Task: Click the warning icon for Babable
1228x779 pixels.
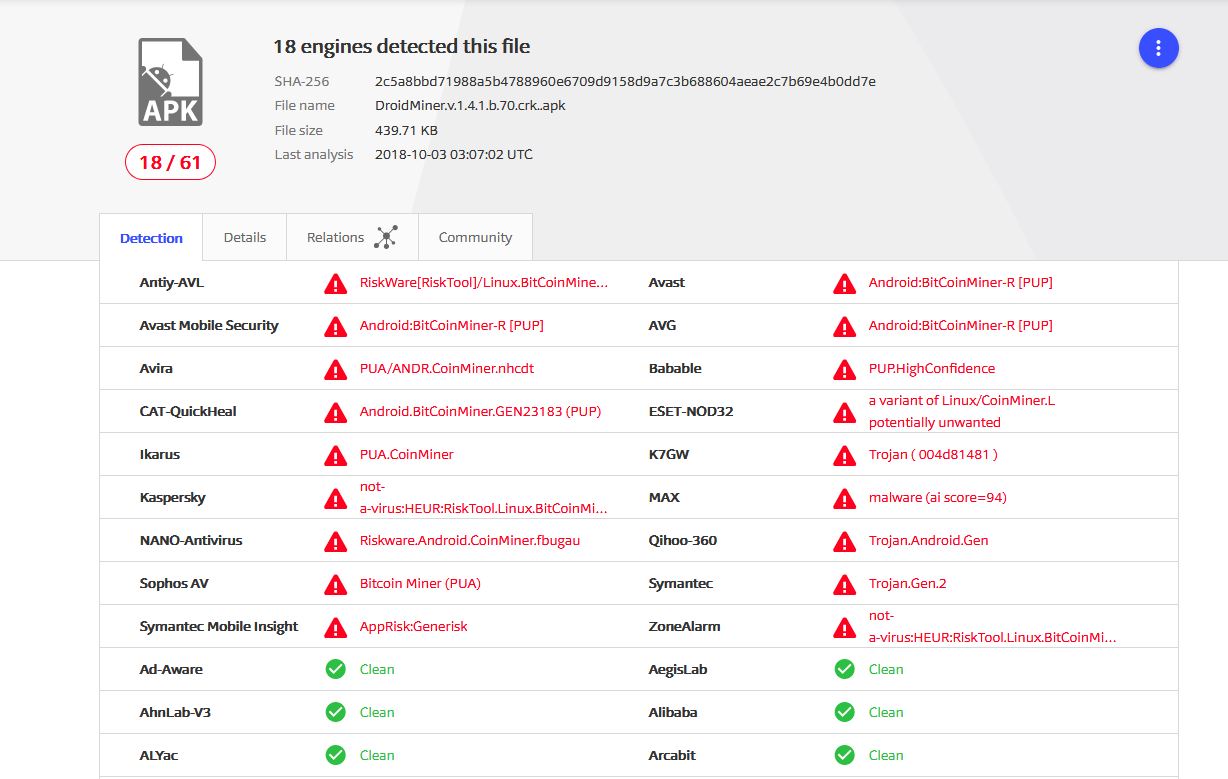Action: tap(845, 369)
